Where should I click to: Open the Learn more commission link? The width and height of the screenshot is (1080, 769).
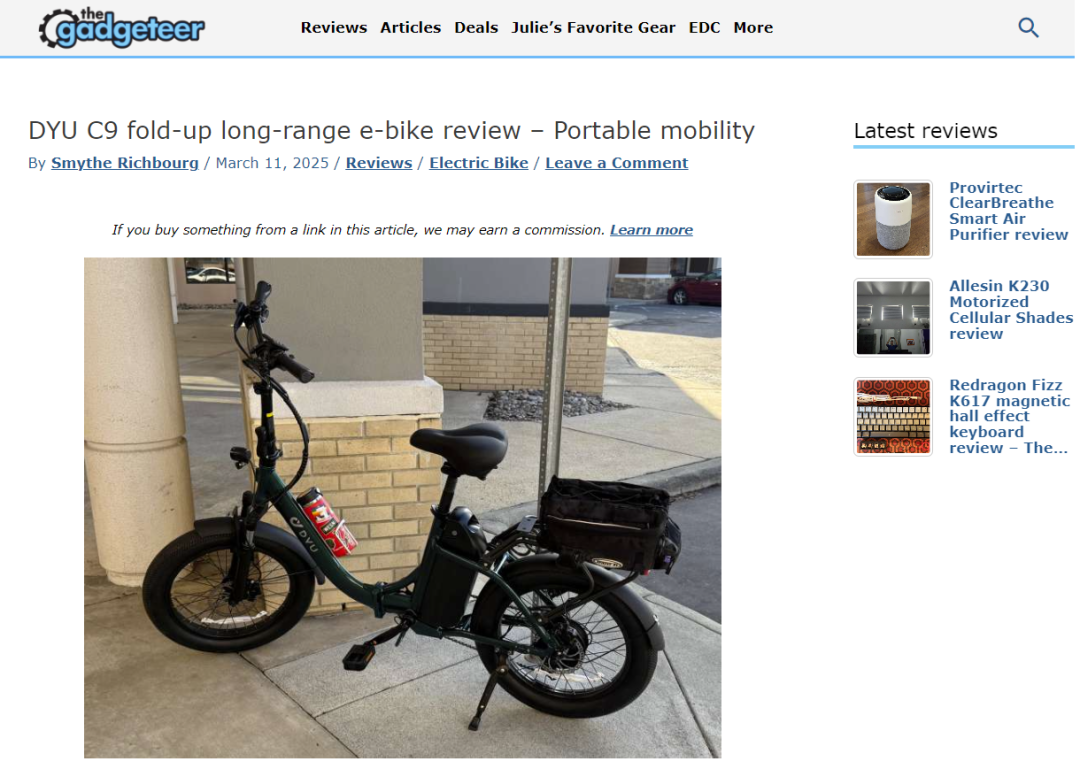651,230
